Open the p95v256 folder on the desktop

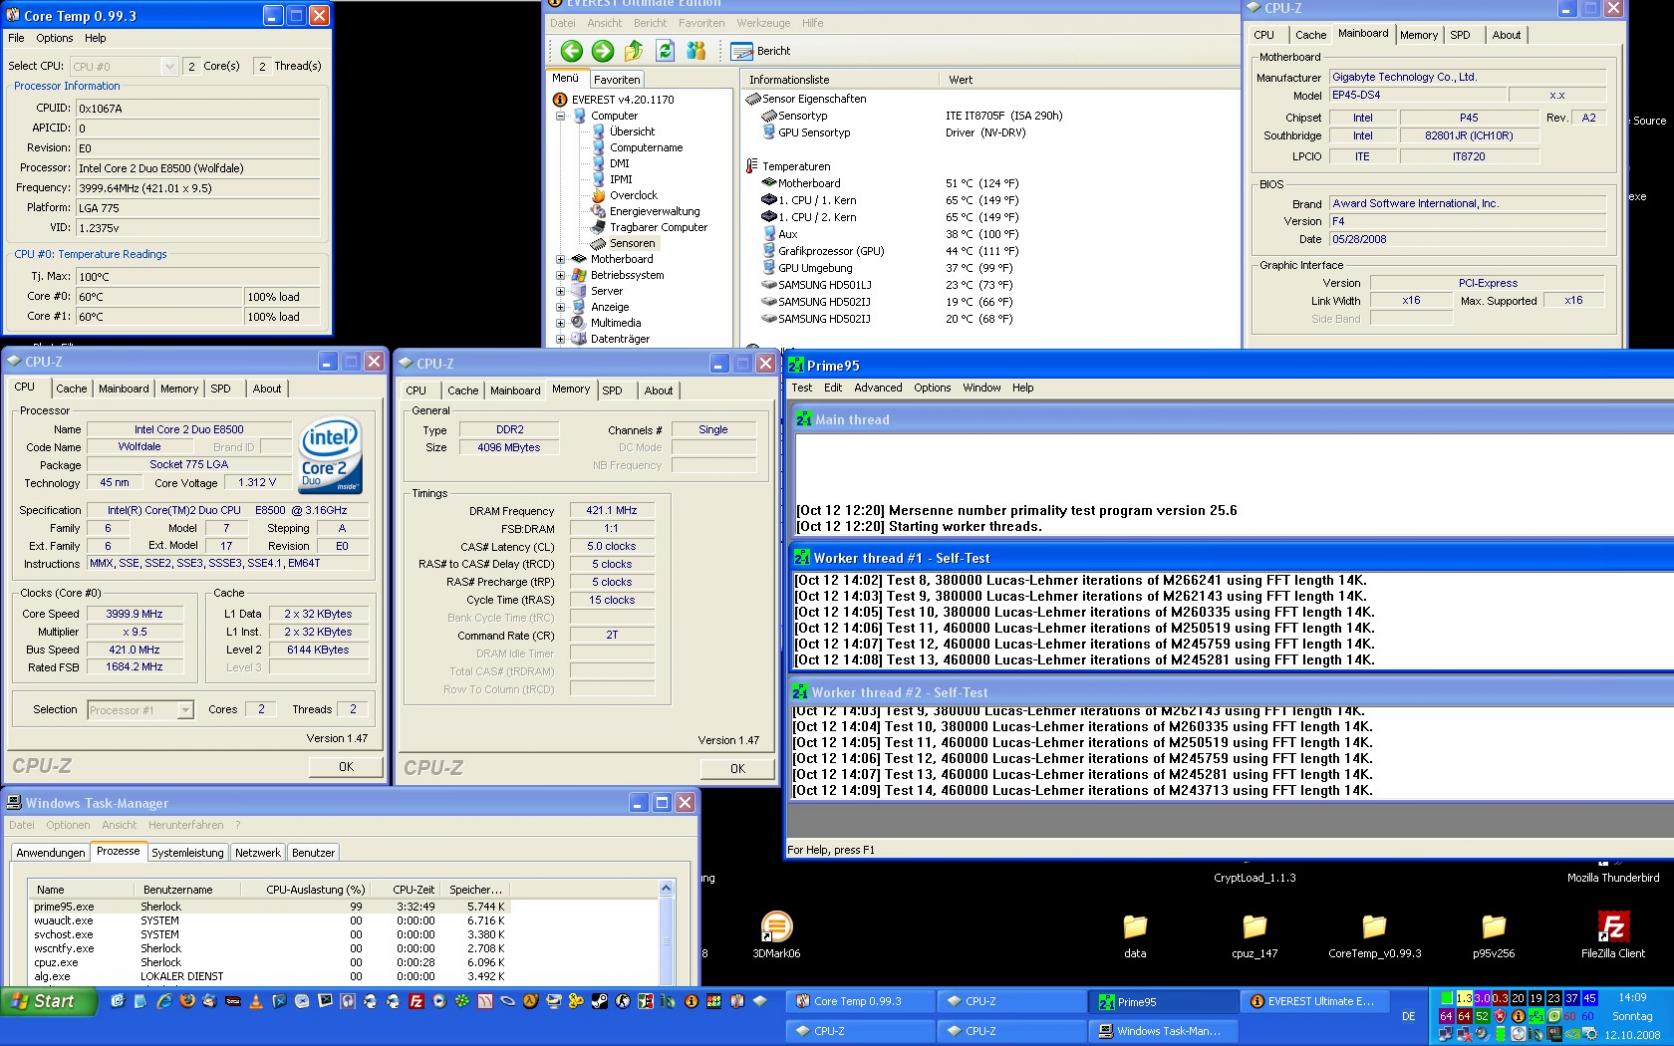click(1493, 935)
